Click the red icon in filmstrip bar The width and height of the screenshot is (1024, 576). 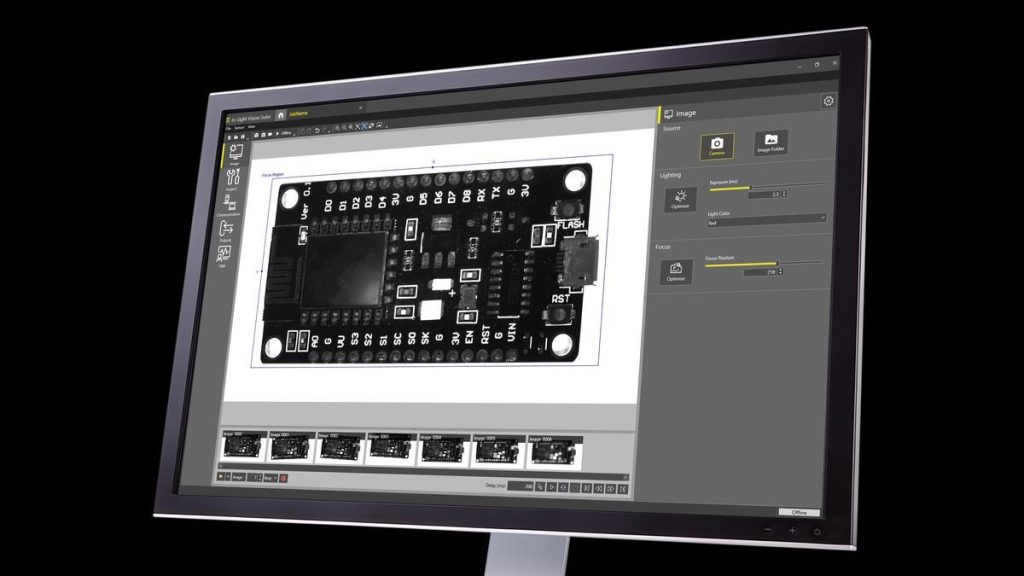click(283, 478)
